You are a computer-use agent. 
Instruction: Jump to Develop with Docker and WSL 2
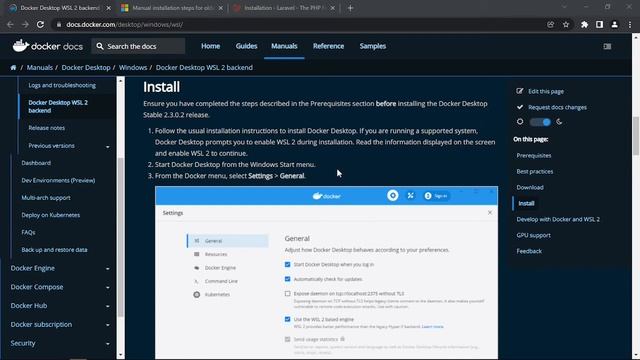558,219
